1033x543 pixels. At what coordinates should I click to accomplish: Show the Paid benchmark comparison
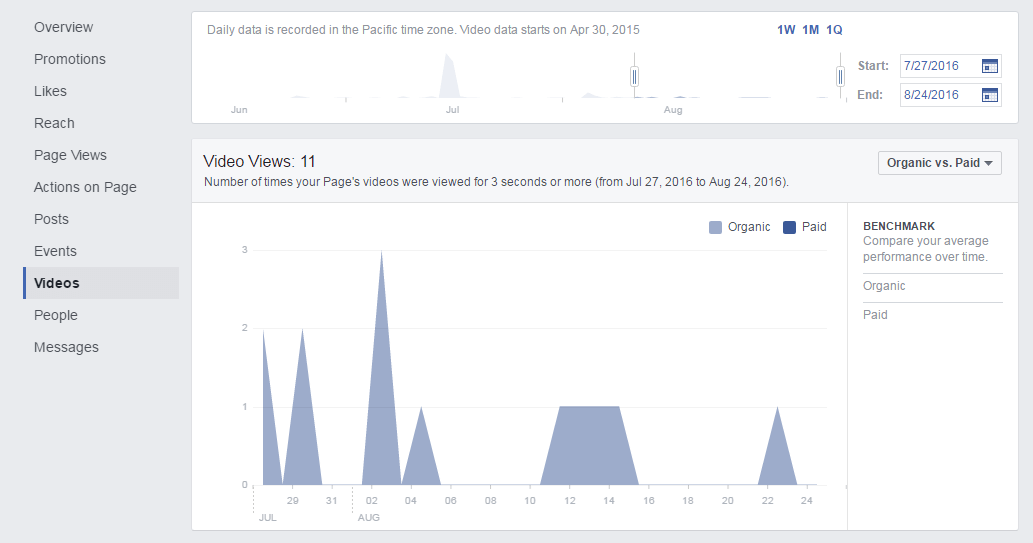point(875,315)
